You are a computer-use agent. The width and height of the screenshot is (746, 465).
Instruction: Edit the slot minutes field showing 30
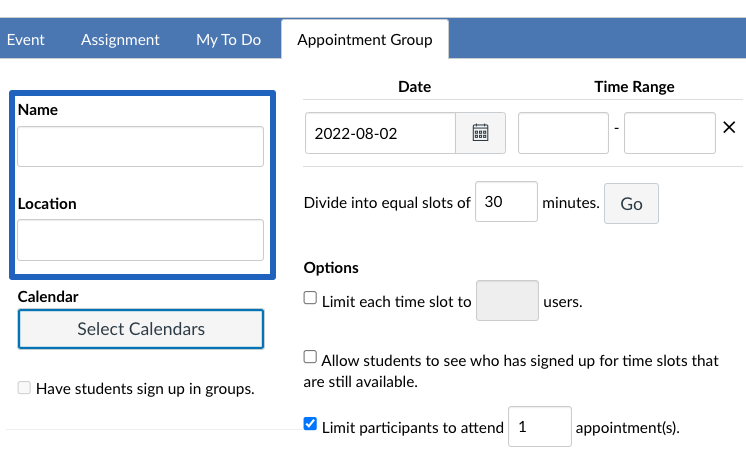click(506, 201)
